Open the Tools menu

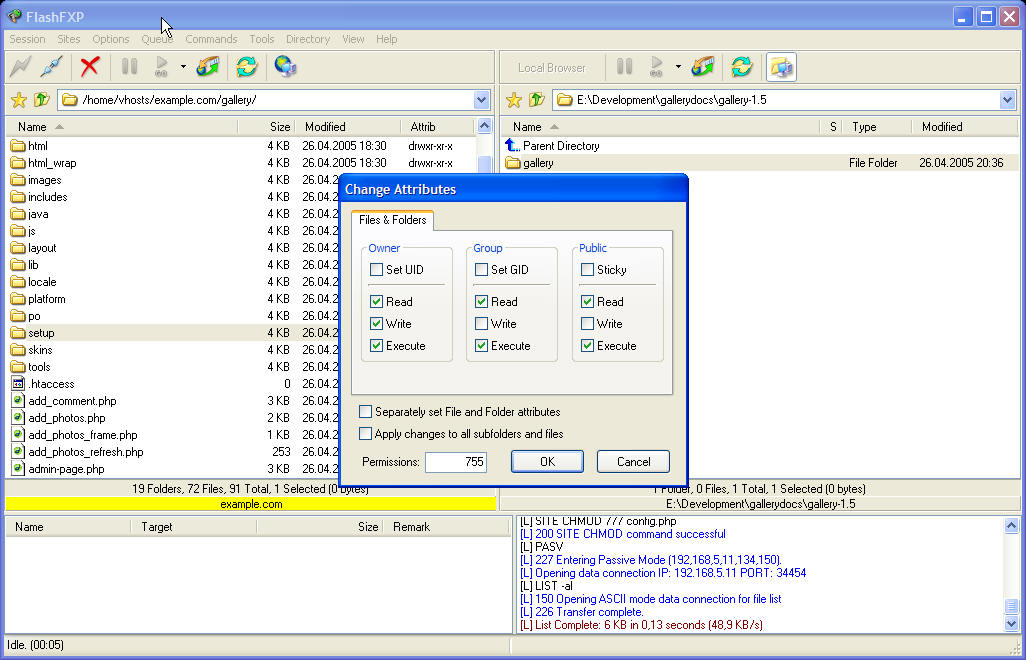click(262, 39)
